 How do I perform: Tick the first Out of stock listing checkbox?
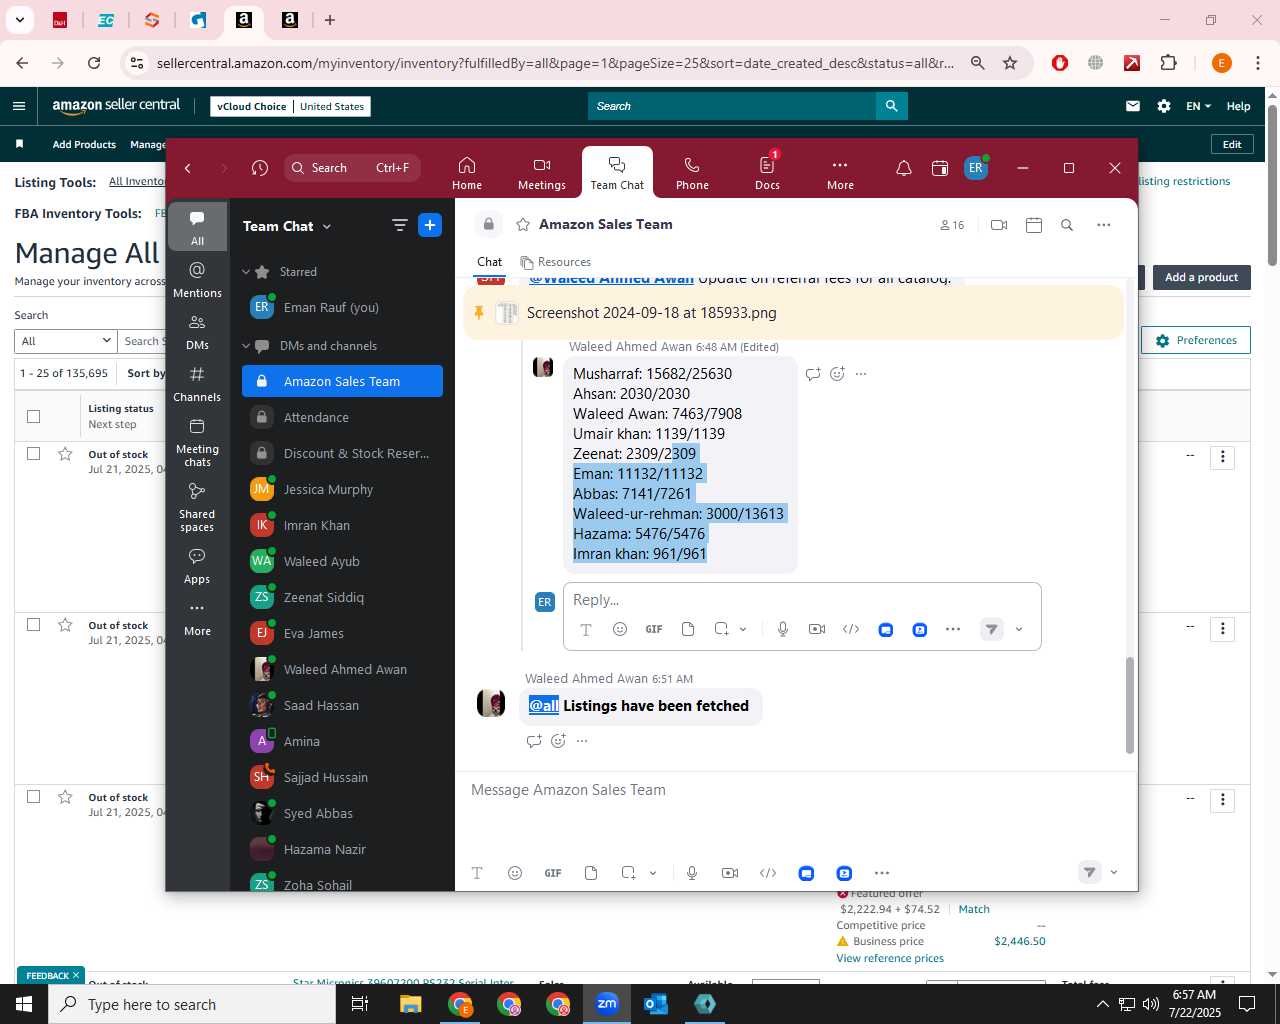33,454
